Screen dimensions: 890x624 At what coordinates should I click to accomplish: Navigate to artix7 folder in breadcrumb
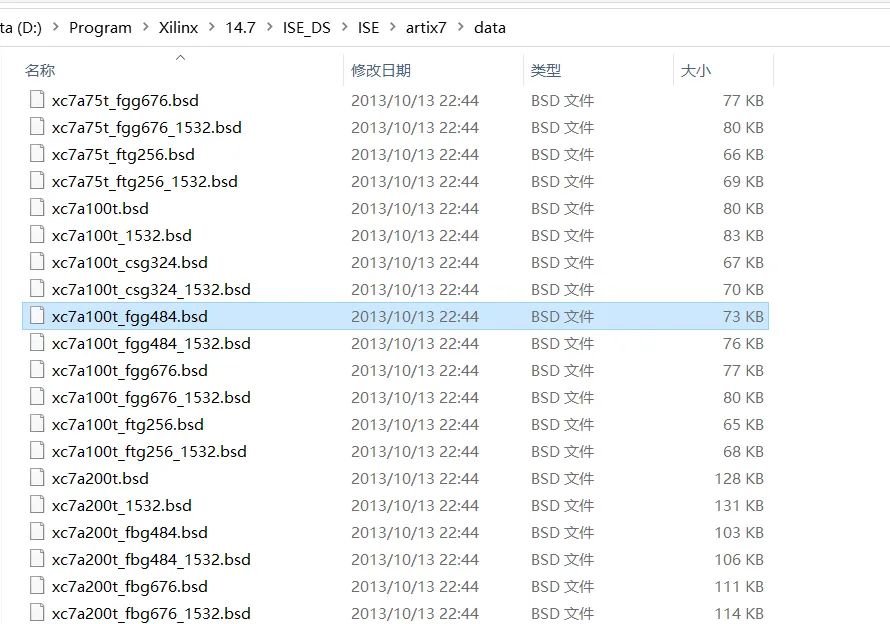point(426,27)
